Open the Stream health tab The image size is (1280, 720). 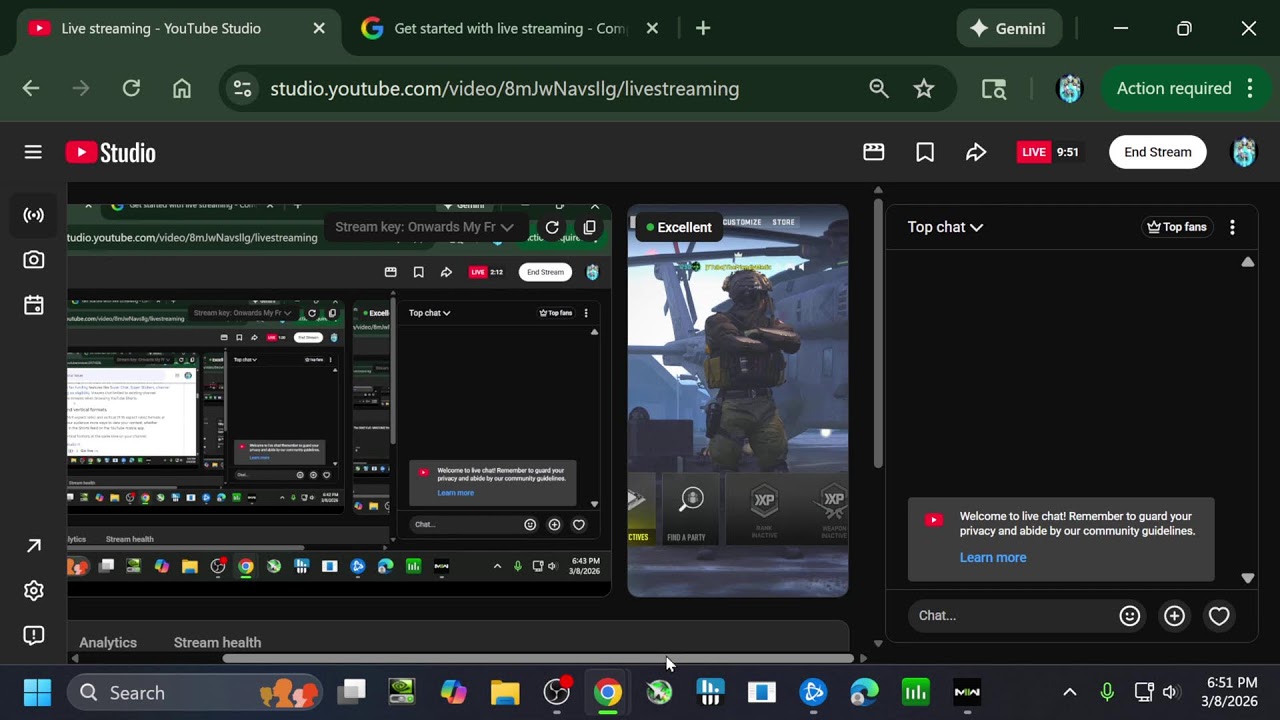tap(217, 642)
